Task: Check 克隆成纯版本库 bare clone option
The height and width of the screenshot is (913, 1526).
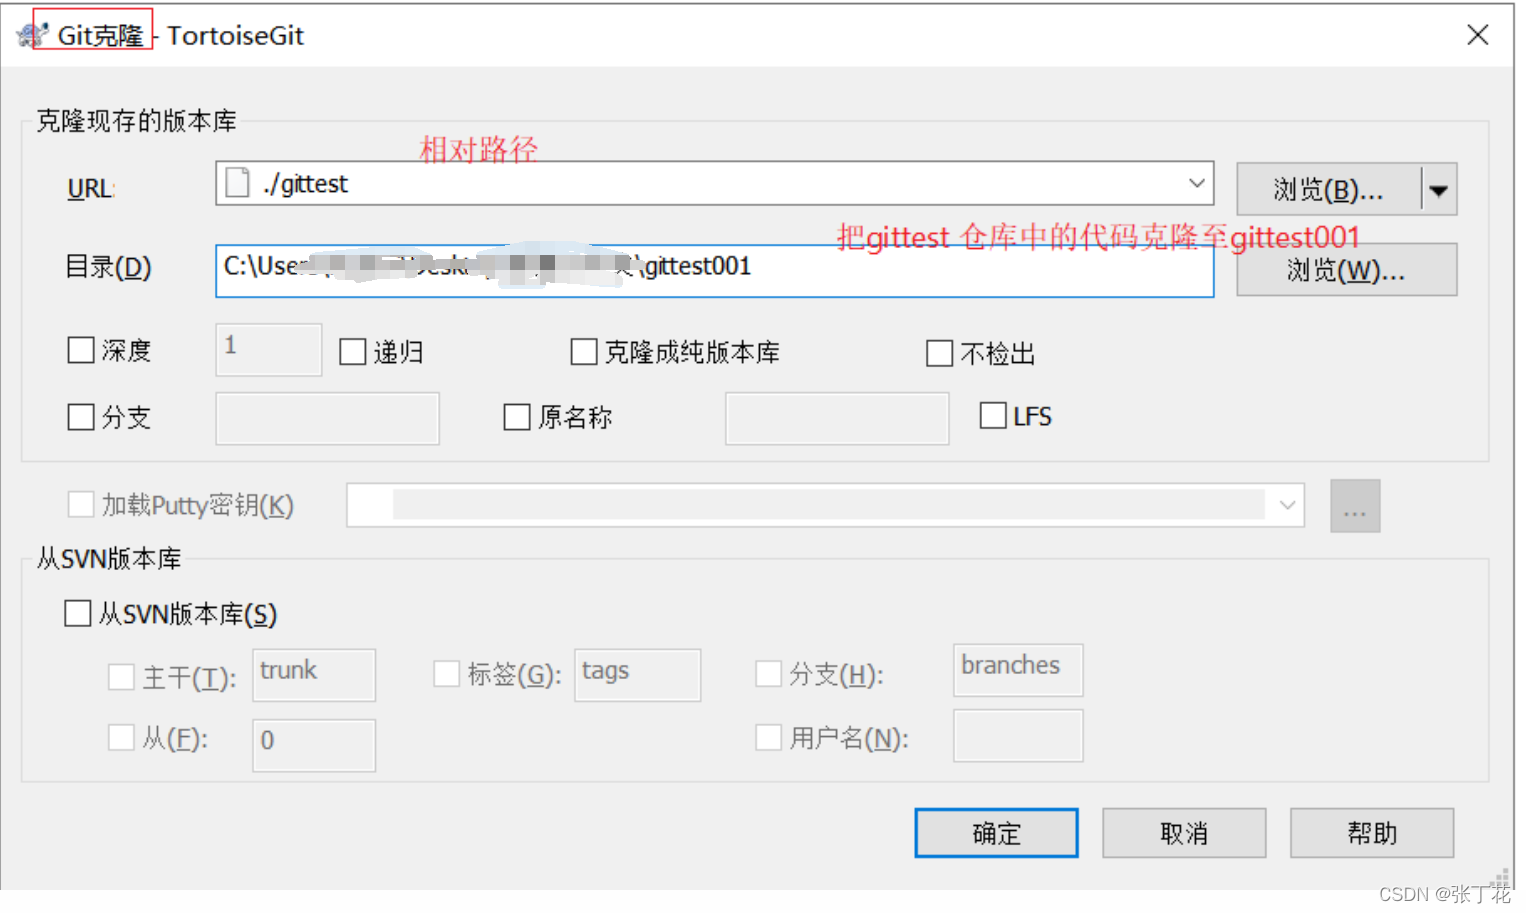Action: (584, 352)
